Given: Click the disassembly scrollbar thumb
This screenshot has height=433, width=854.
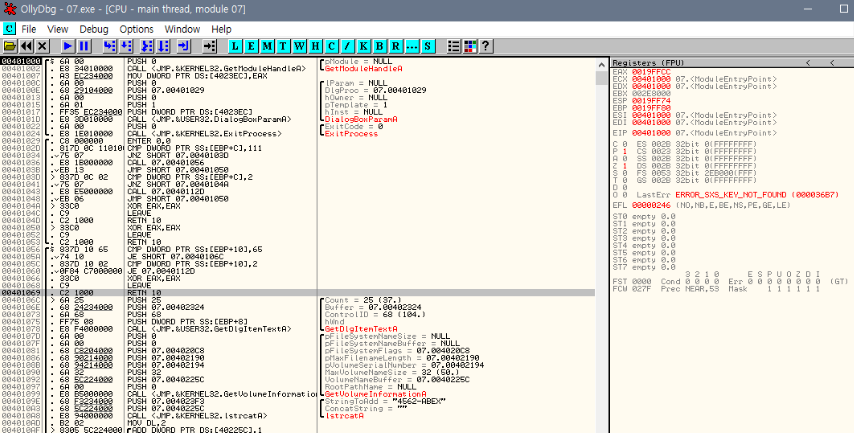Looking at the screenshot, I should tap(601, 78).
